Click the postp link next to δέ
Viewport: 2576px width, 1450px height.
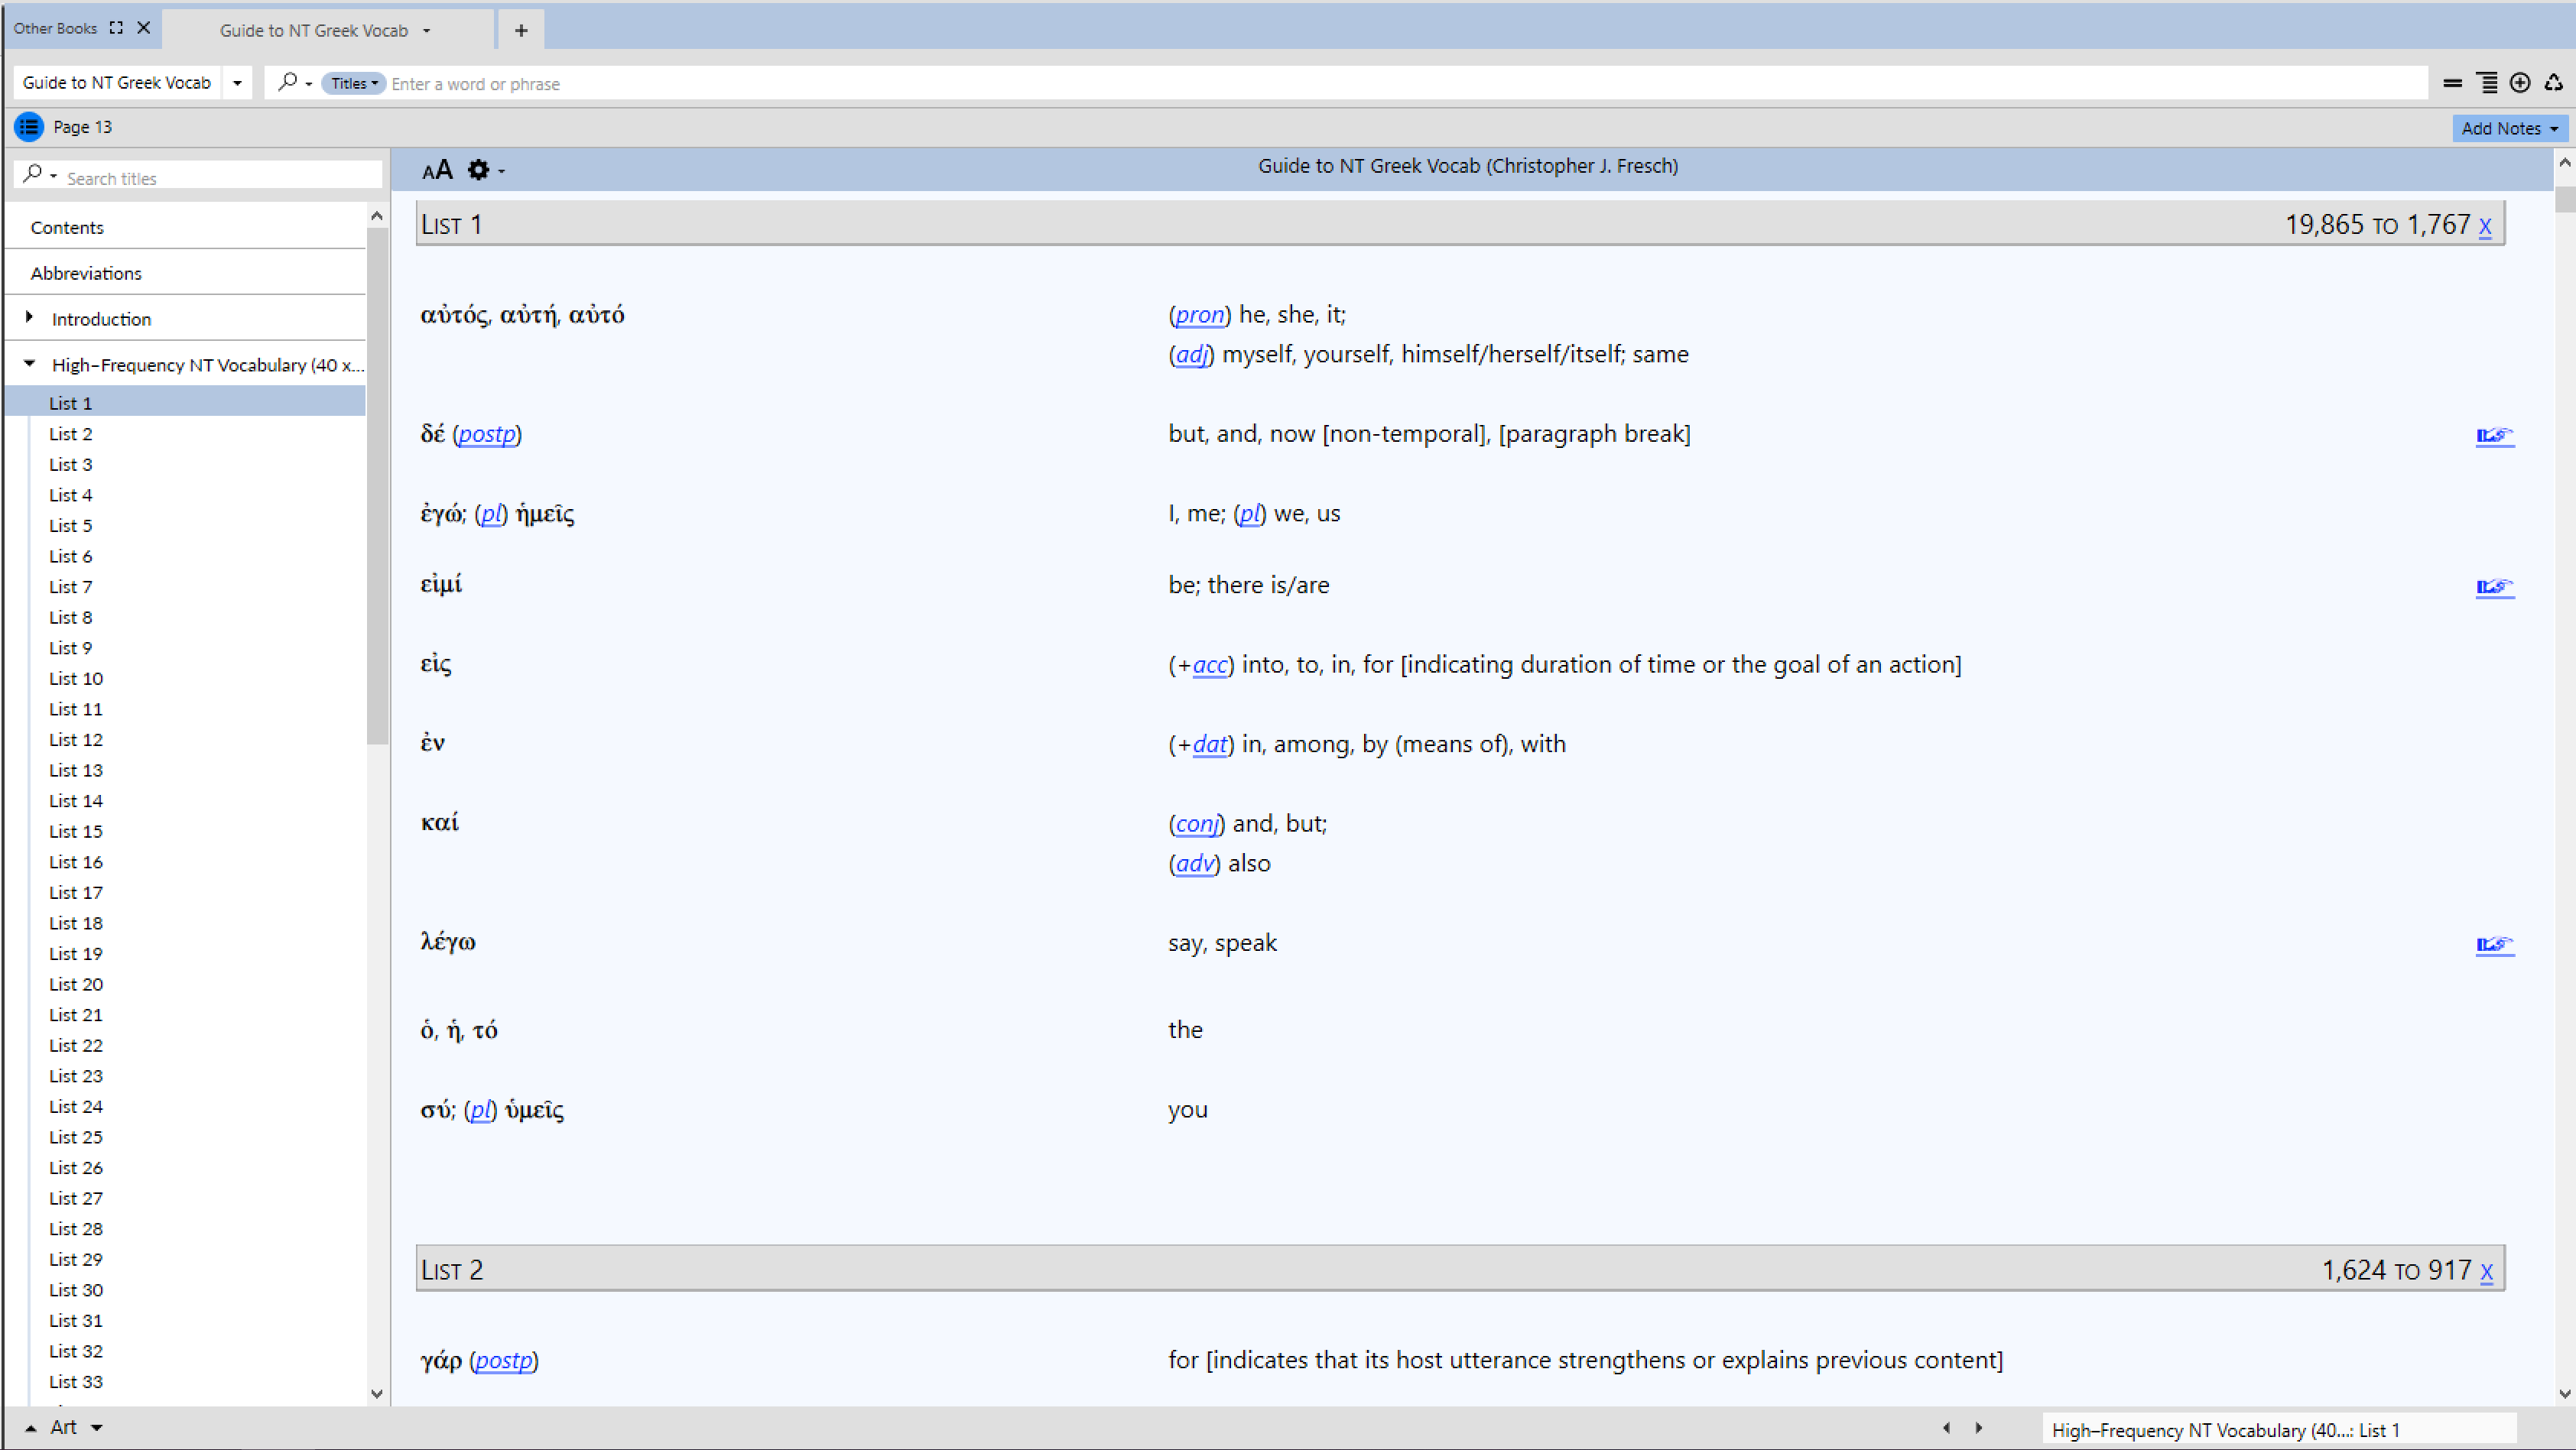tap(487, 434)
